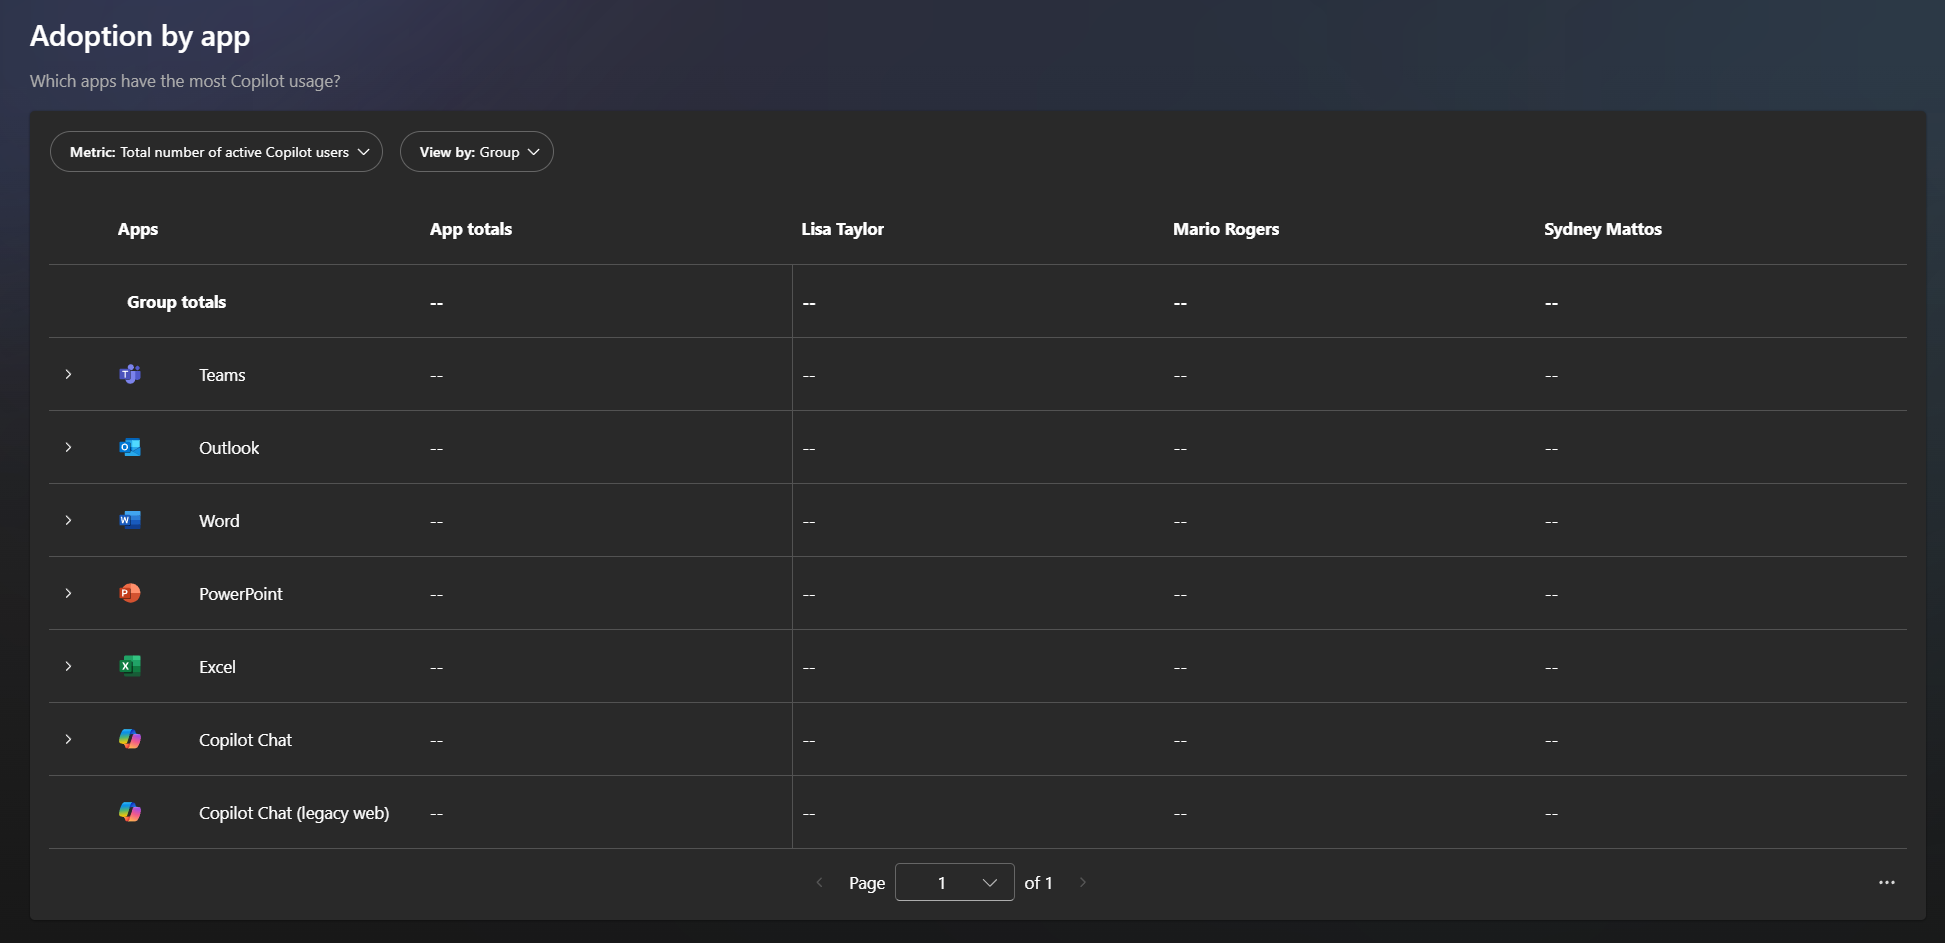Click the Copilot Chat row icon
The image size is (1945, 943).
(x=130, y=739)
